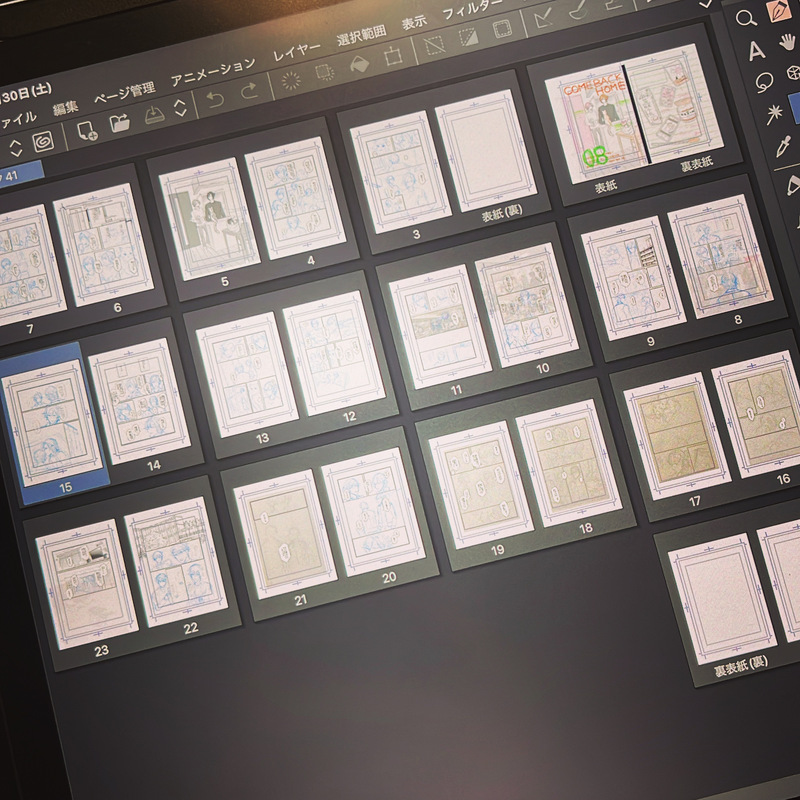Click the dashed-square scale selection icon
Viewport: 800px width, 800px height.
(324, 72)
